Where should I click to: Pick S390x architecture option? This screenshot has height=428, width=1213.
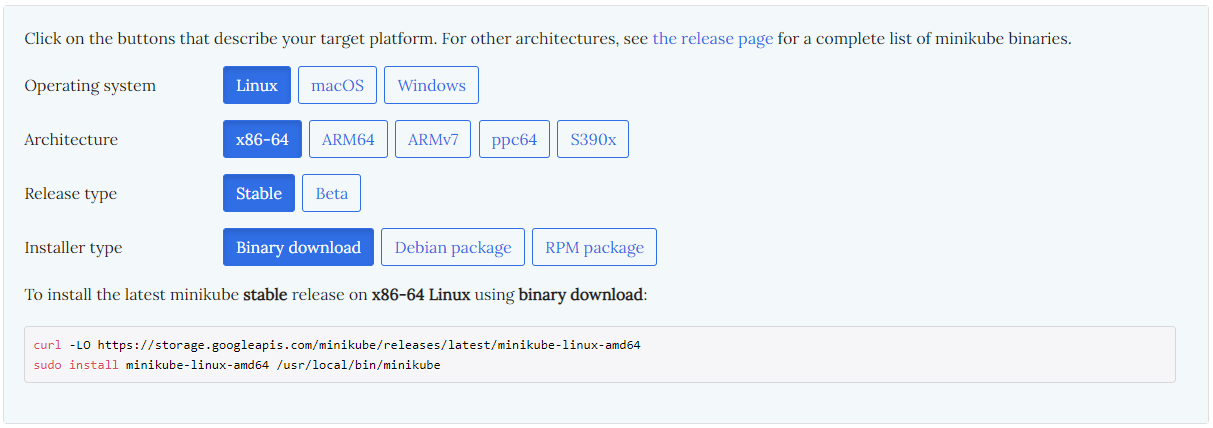[593, 139]
